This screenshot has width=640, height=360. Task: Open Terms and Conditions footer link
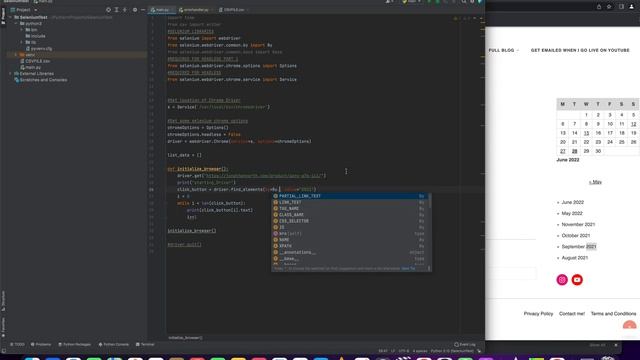pyautogui.click(x=613, y=313)
